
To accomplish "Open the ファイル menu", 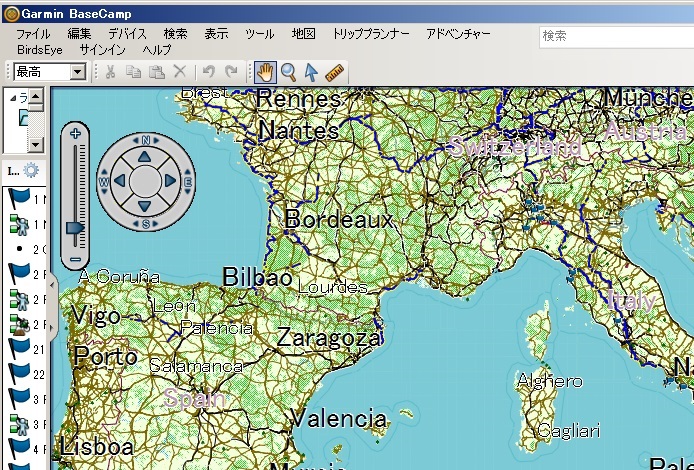I will tap(33, 34).
